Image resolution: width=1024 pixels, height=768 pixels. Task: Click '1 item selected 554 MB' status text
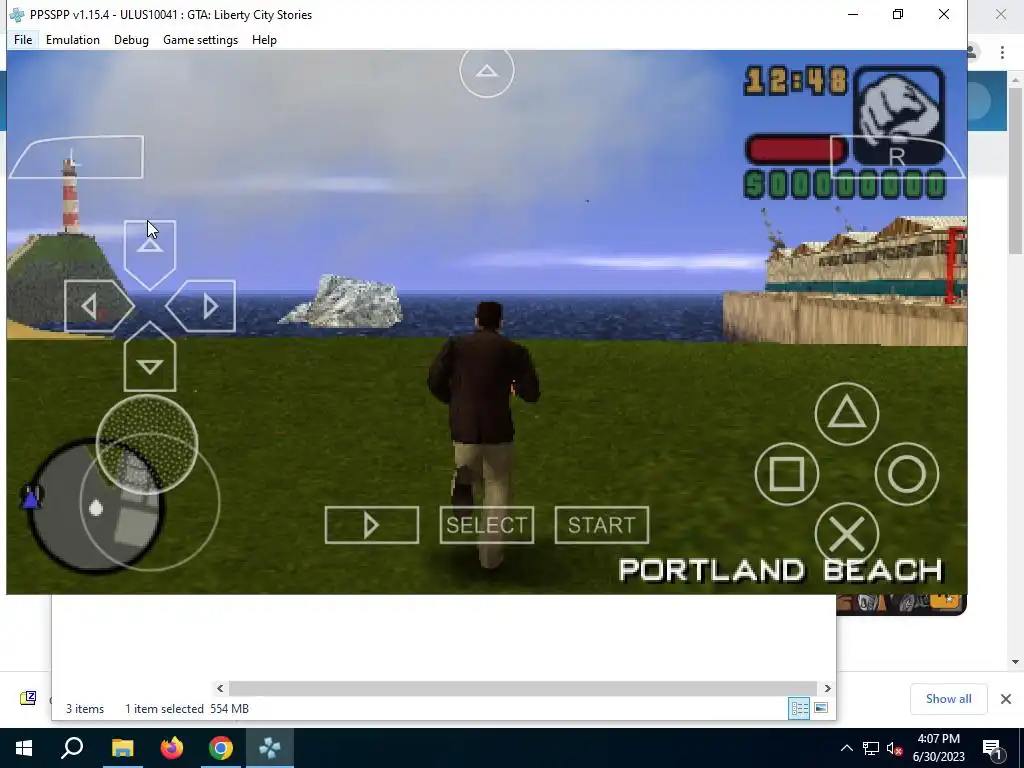click(x=187, y=709)
